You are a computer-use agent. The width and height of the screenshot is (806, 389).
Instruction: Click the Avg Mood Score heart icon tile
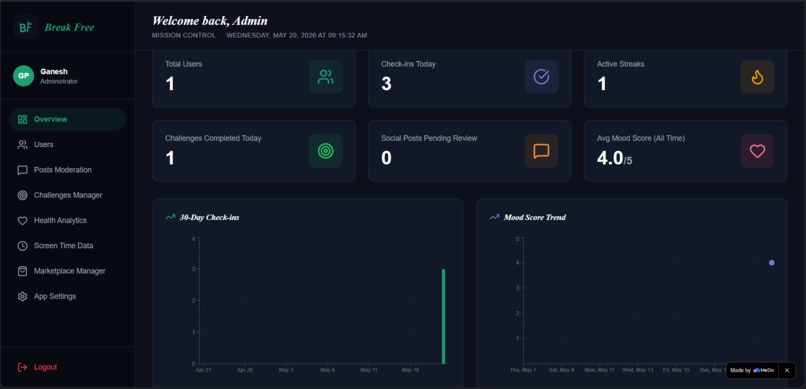pyautogui.click(x=757, y=151)
